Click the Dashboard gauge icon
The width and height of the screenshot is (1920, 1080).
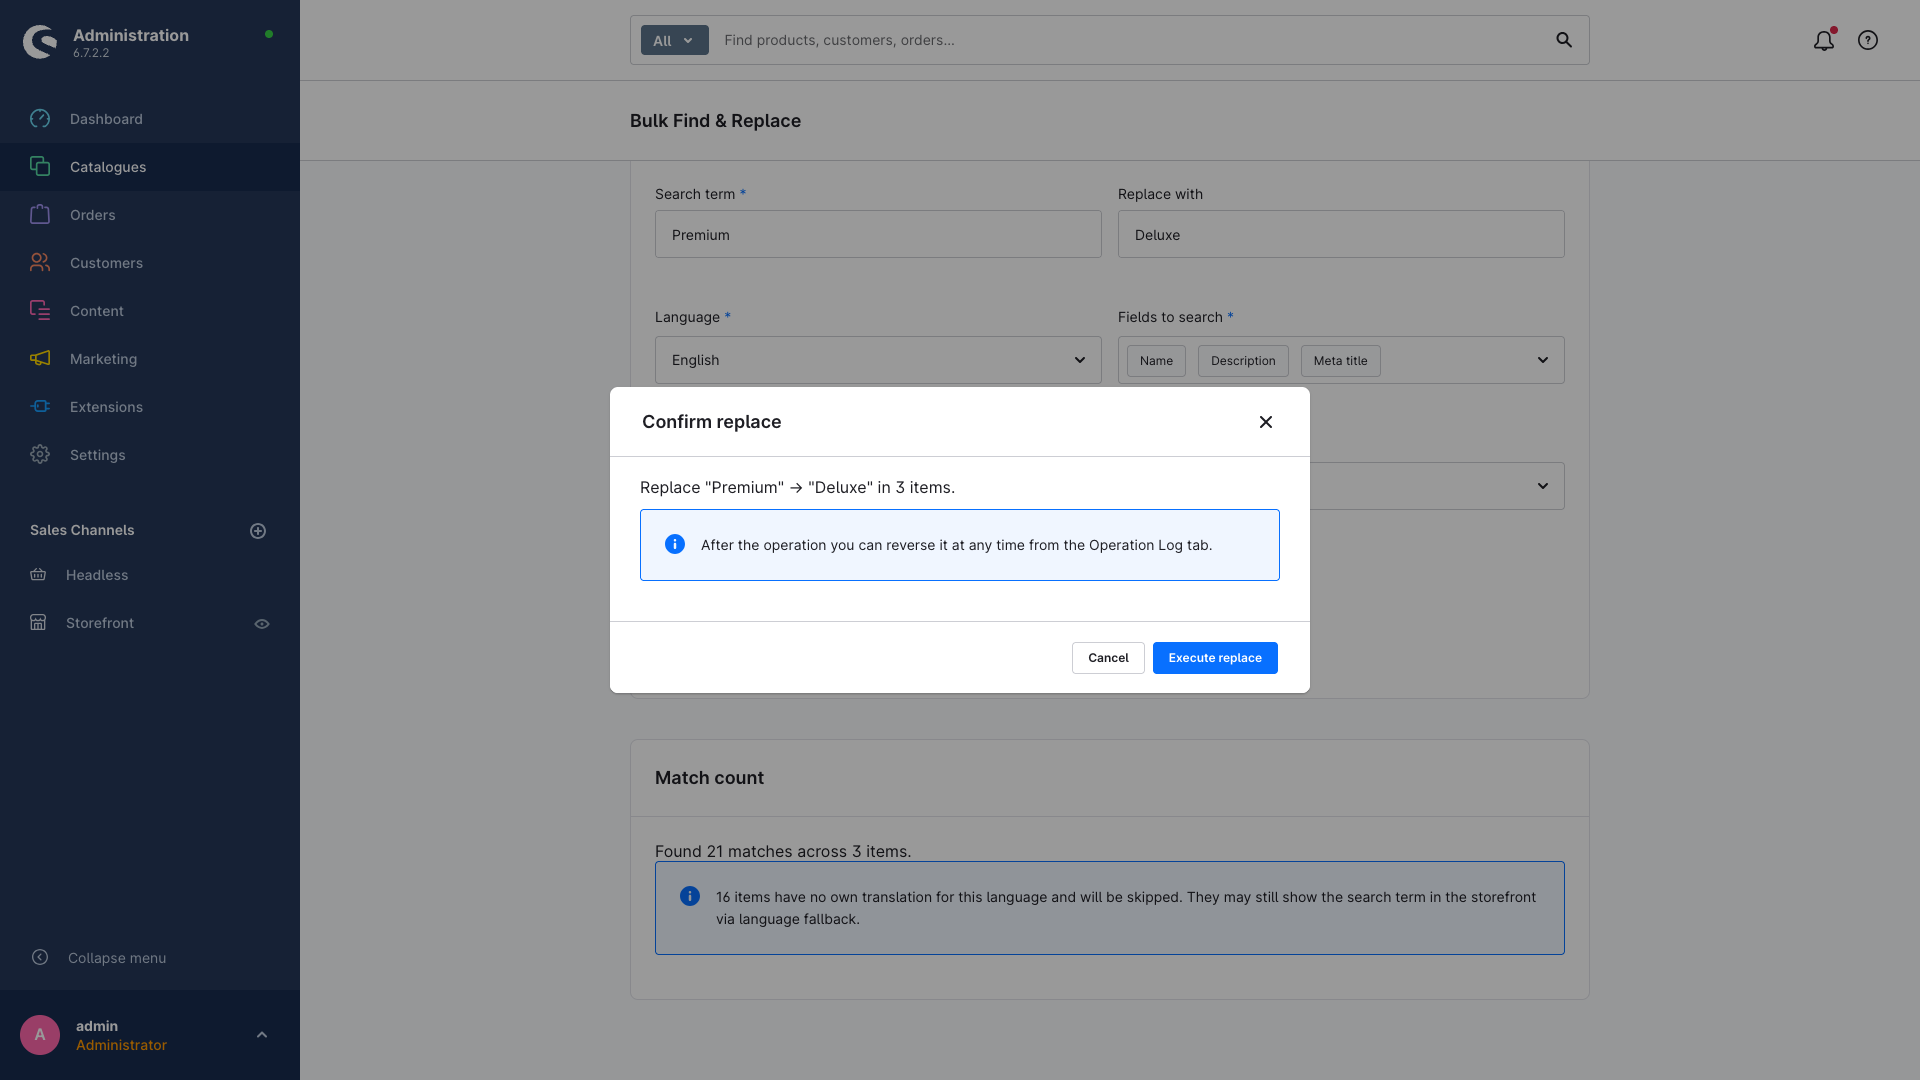click(40, 119)
